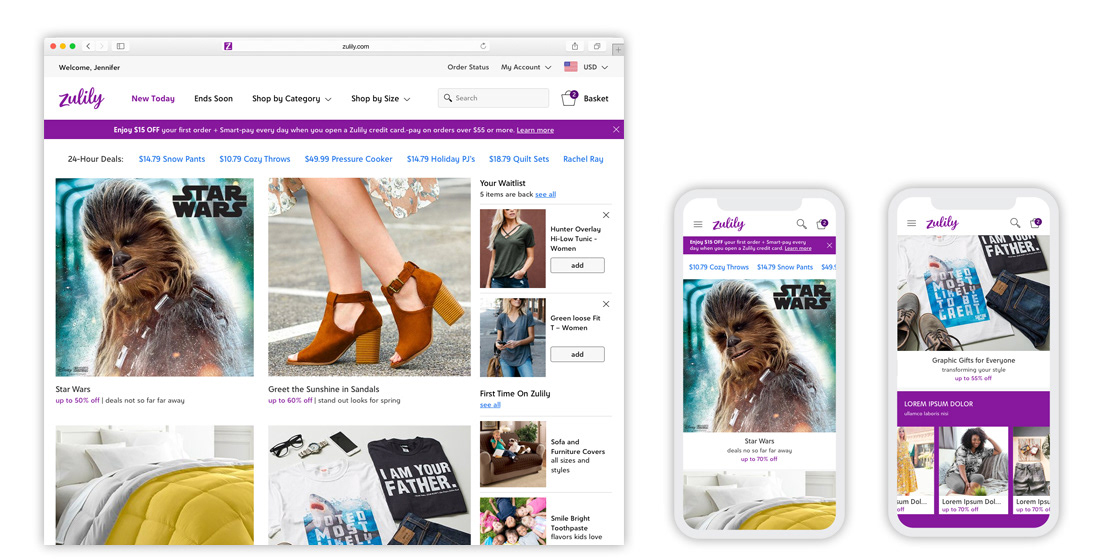Image resolution: width=1114 pixels, height=560 pixels.
Task: Tap graphic tees image on second phone
Action: (x=973, y=293)
